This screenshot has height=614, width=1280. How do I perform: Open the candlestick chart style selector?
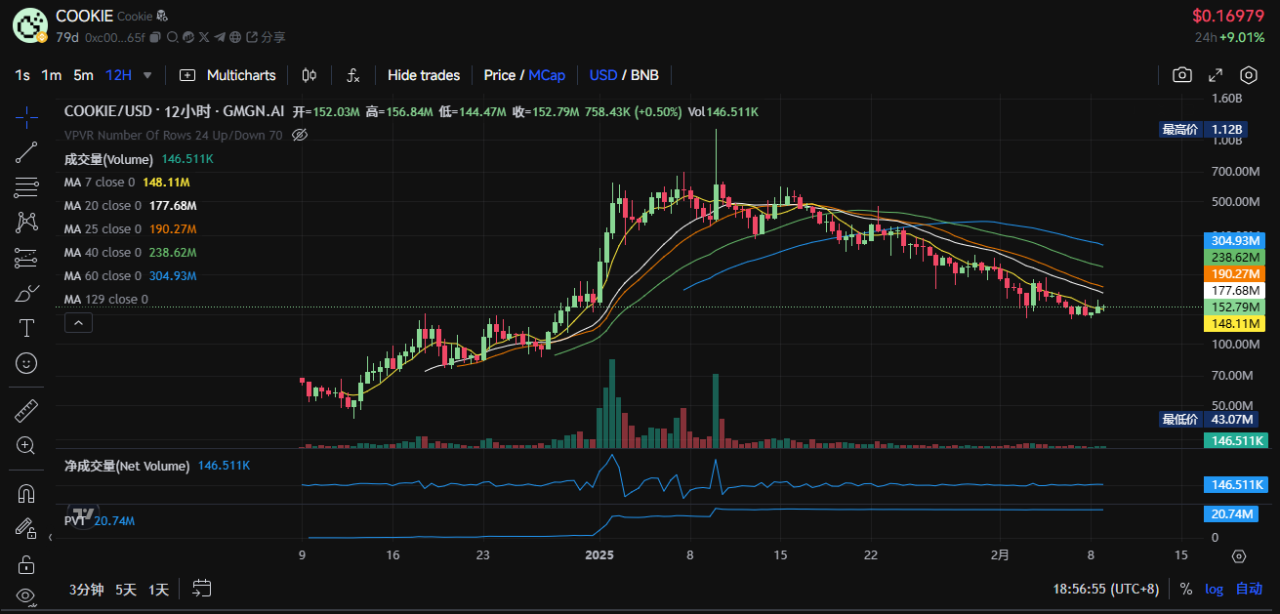(309, 75)
